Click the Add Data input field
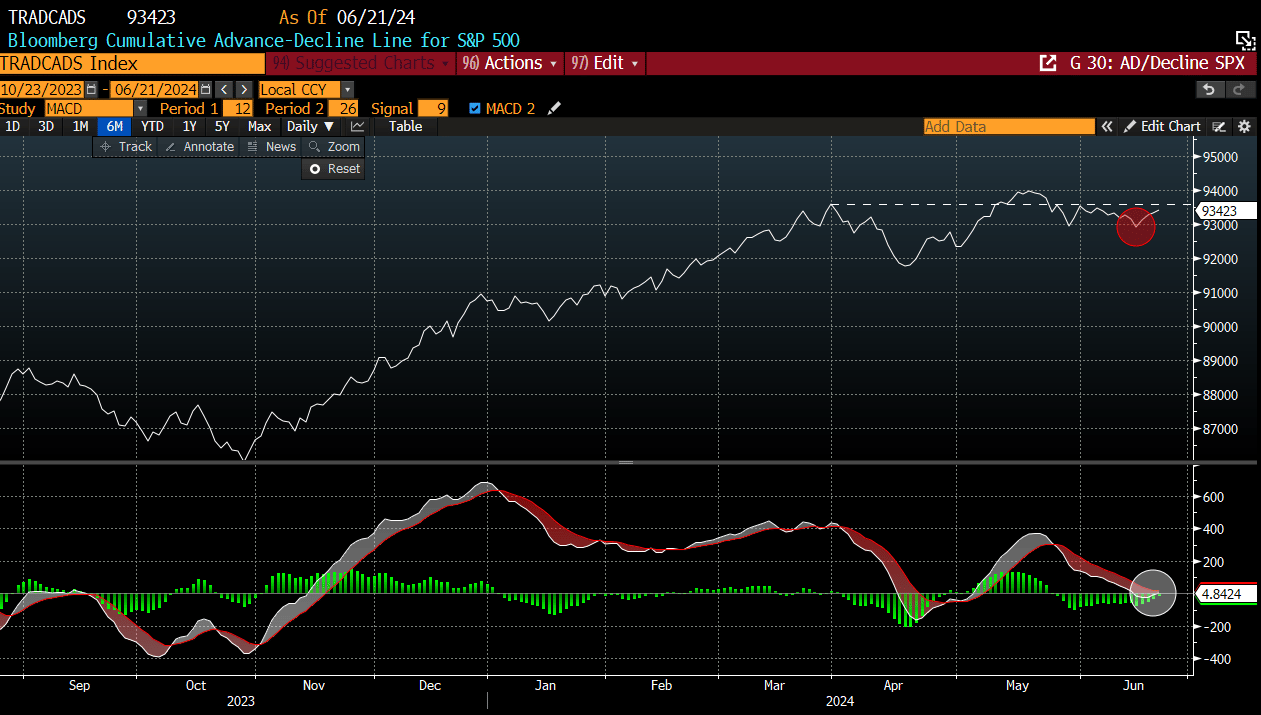 click(x=1008, y=127)
